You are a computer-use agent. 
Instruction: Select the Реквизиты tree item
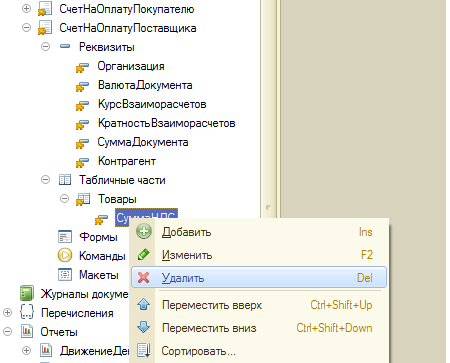(107, 47)
